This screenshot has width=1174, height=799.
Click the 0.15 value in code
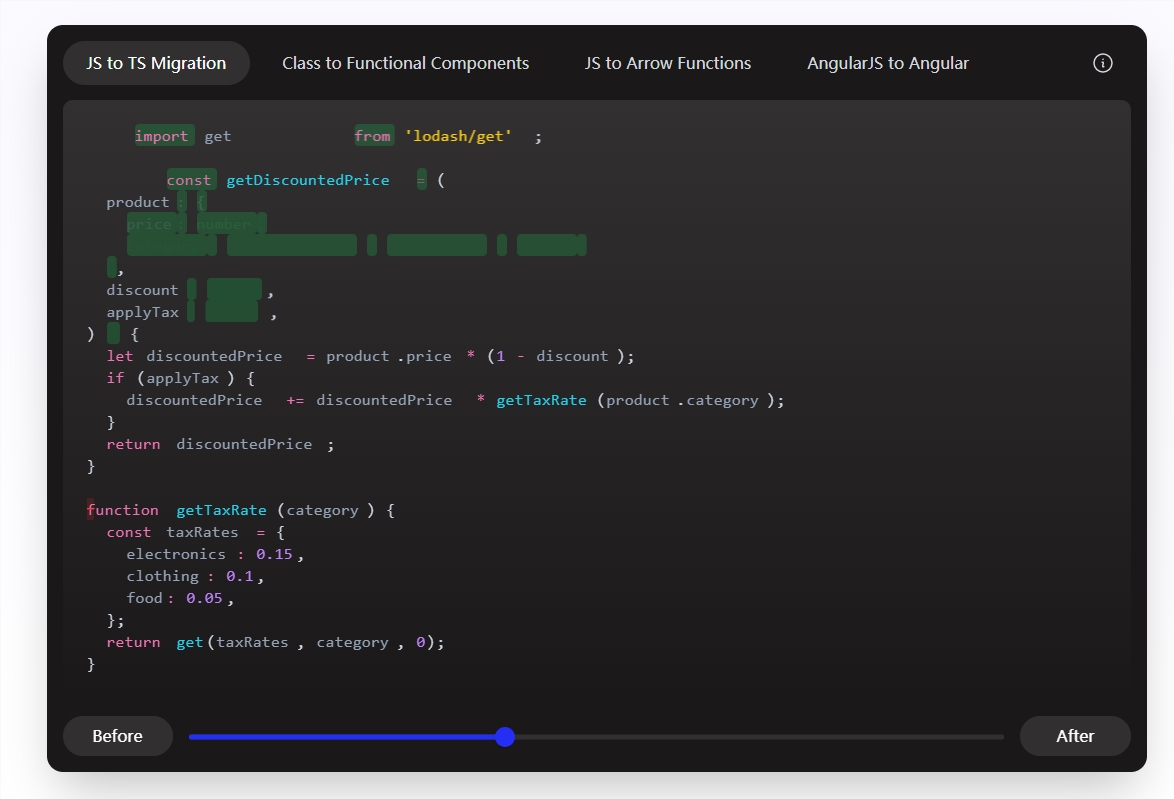pyautogui.click(x=274, y=554)
